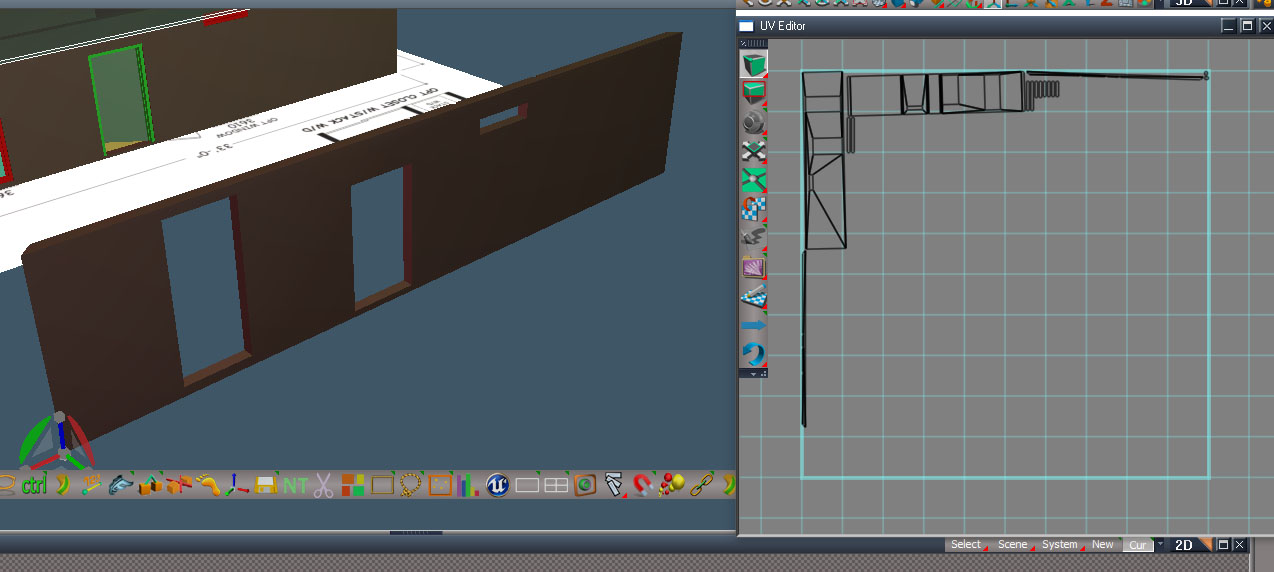The height and width of the screenshot is (572, 1274).
Task: Select the rectangle selection icon
Action: [382, 485]
